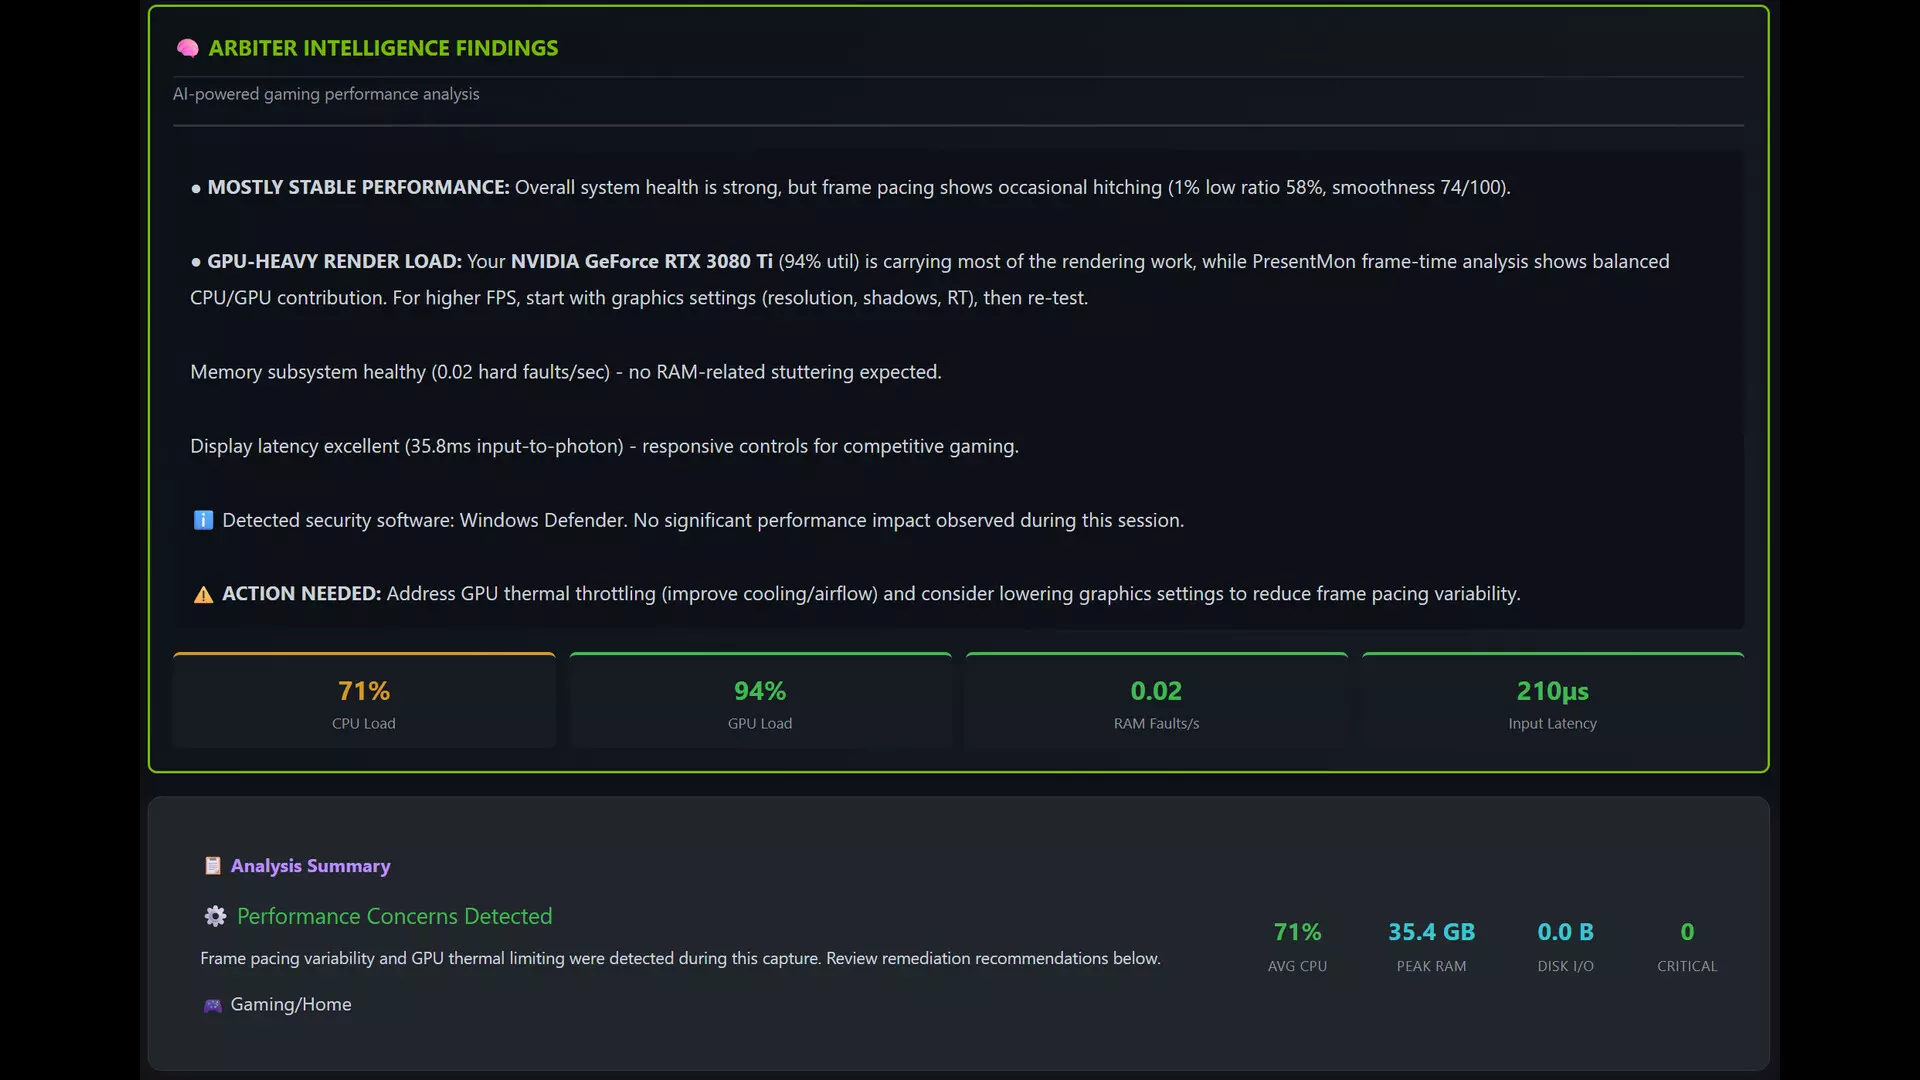
Task: Select the 0.02 RAM Faults/s card
Action: point(1156,700)
